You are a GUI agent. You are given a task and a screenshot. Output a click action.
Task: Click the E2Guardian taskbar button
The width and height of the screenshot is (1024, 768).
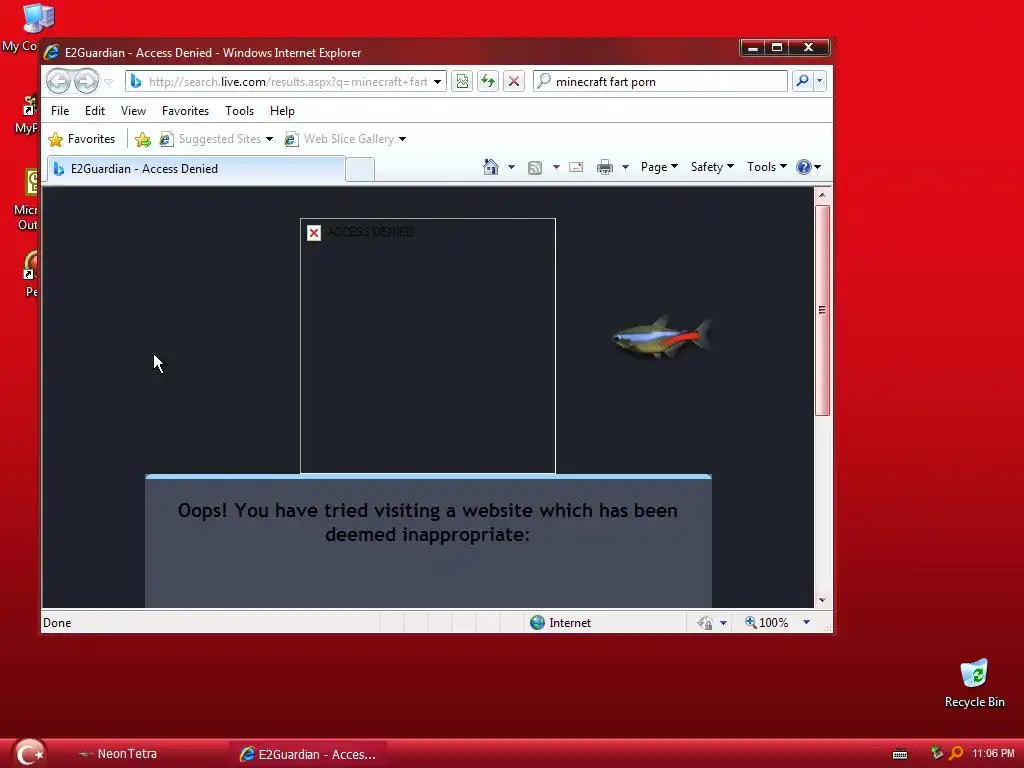308,754
